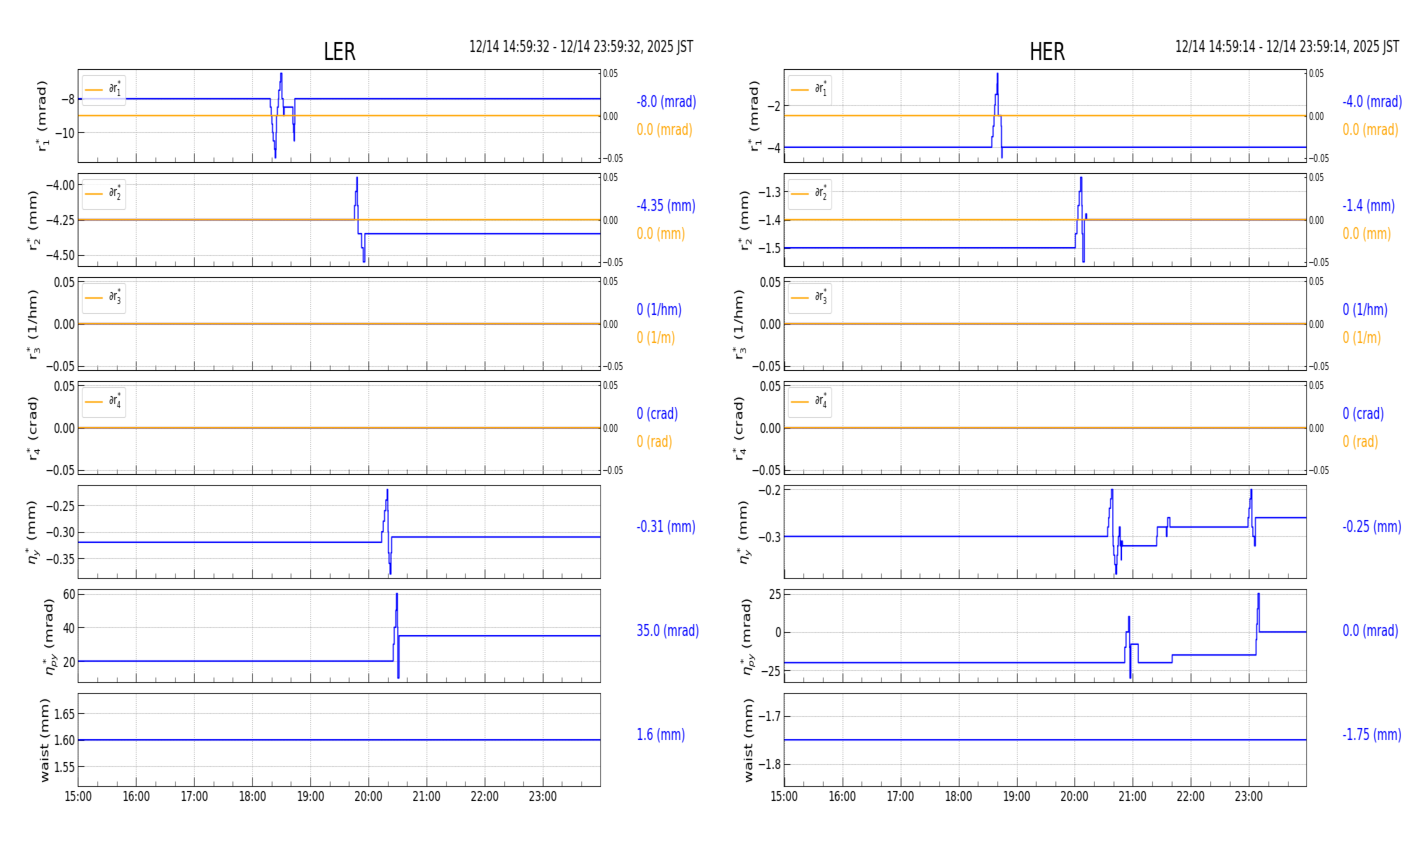Click the -0.25 (mm) value in HER

(1371, 527)
